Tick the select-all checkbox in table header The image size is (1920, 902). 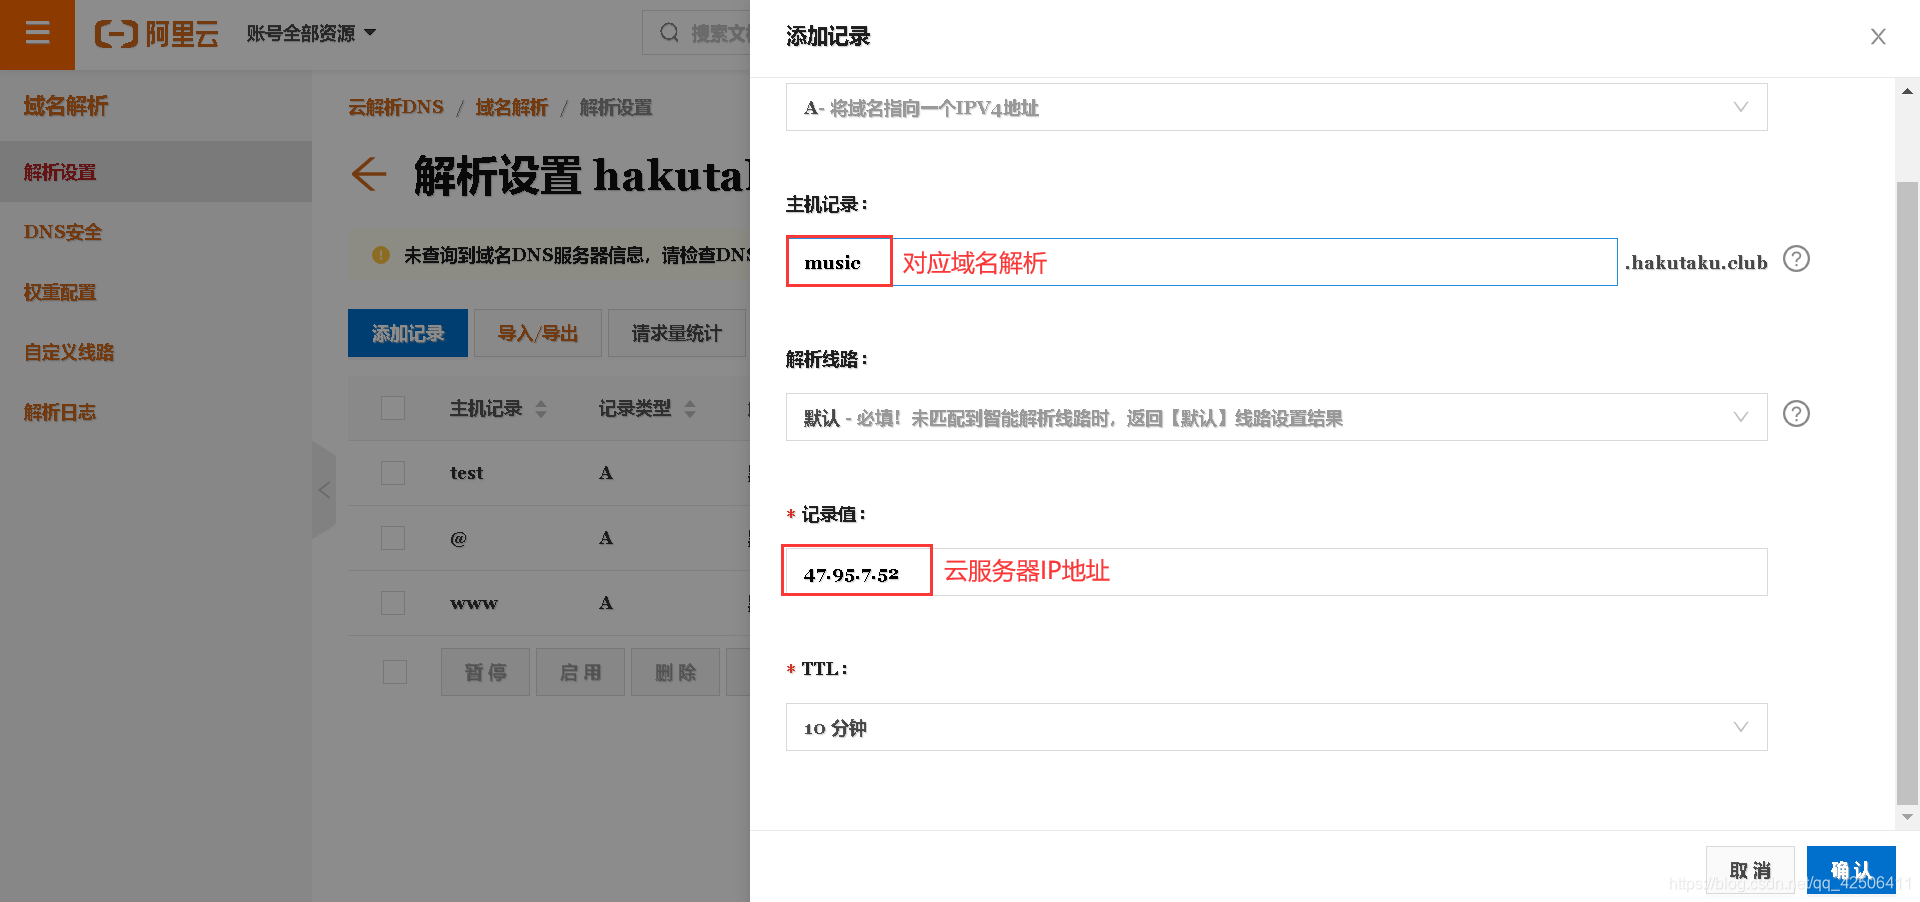pyautogui.click(x=393, y=408)
